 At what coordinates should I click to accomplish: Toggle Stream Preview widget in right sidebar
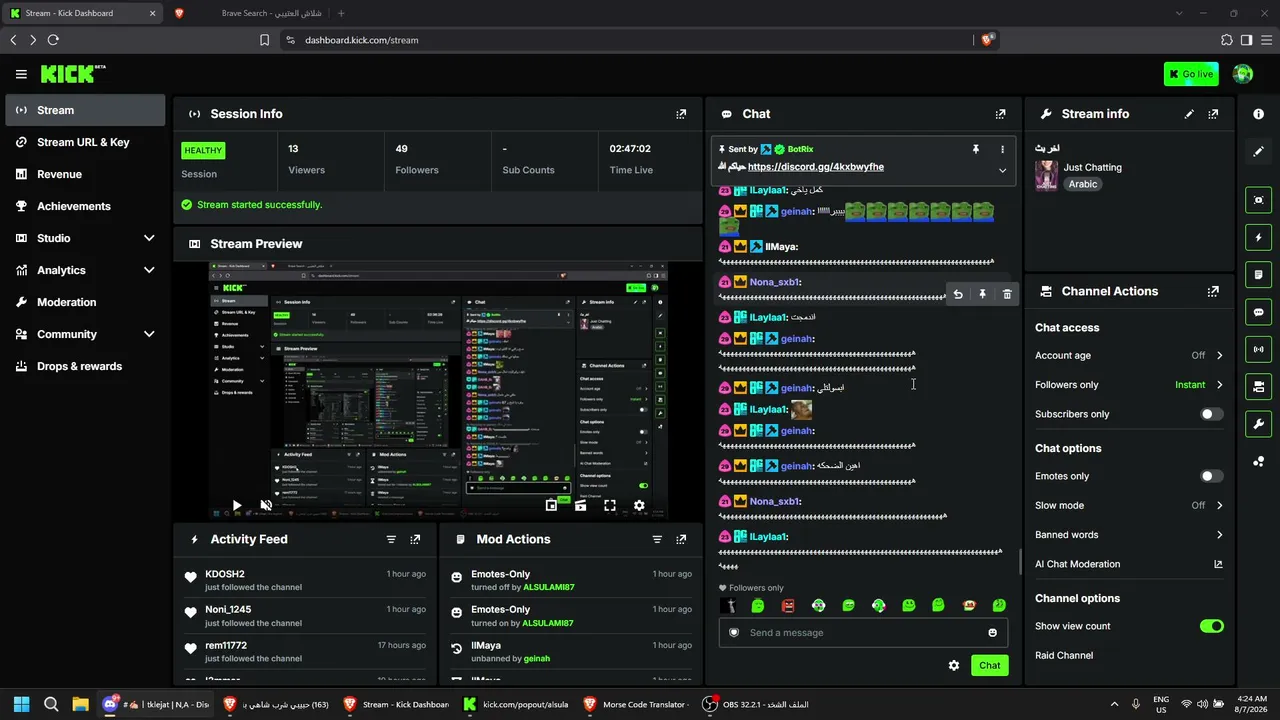click(x=1259, y=200)
